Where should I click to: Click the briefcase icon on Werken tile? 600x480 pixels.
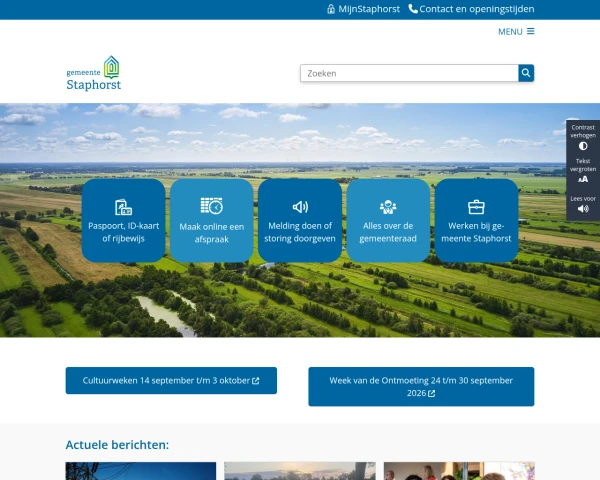tap(476, 207)
